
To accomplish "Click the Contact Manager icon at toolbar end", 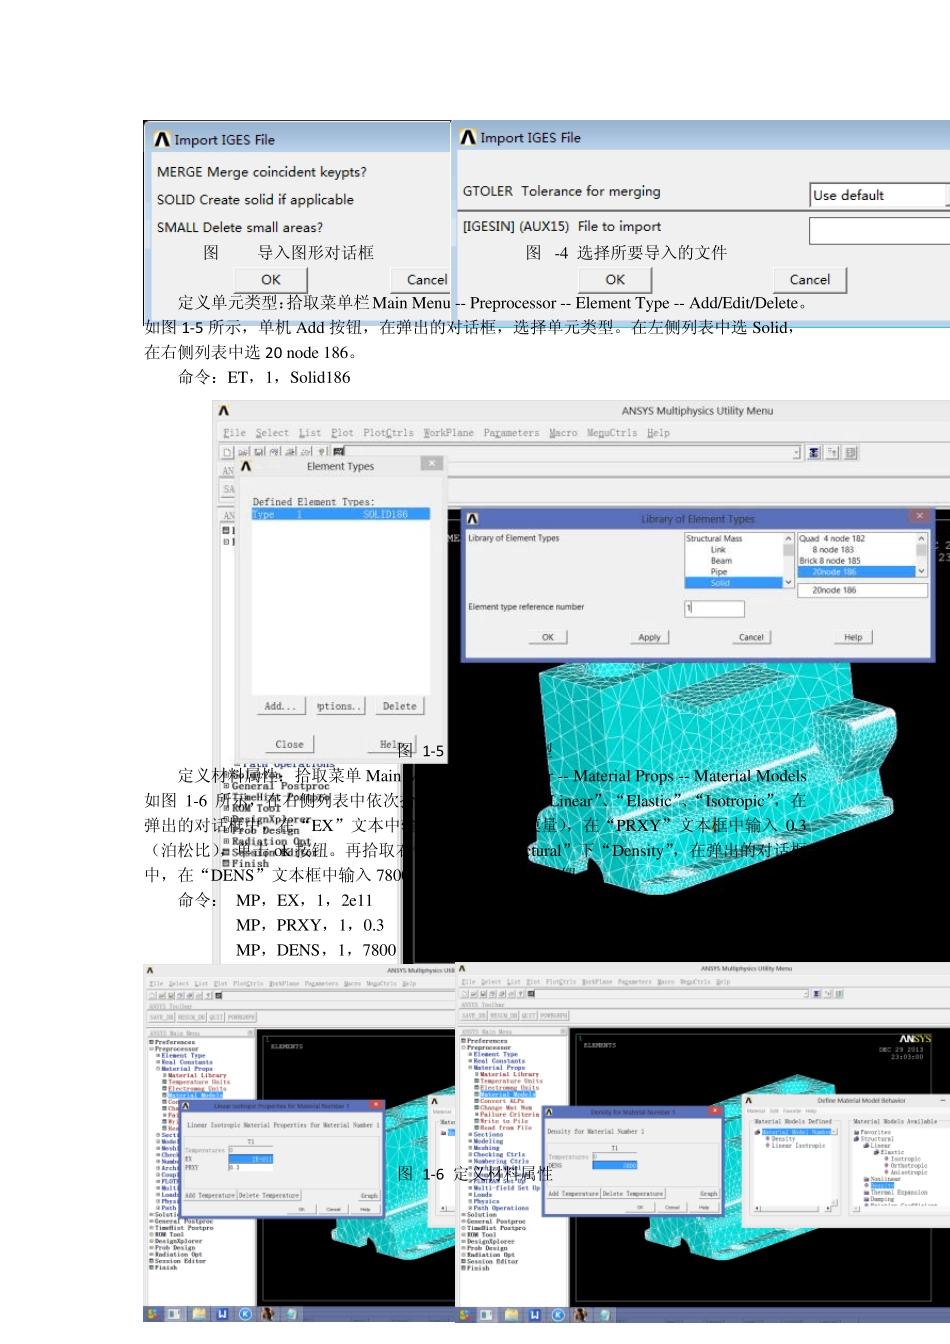I will click(x=851, y=453).
